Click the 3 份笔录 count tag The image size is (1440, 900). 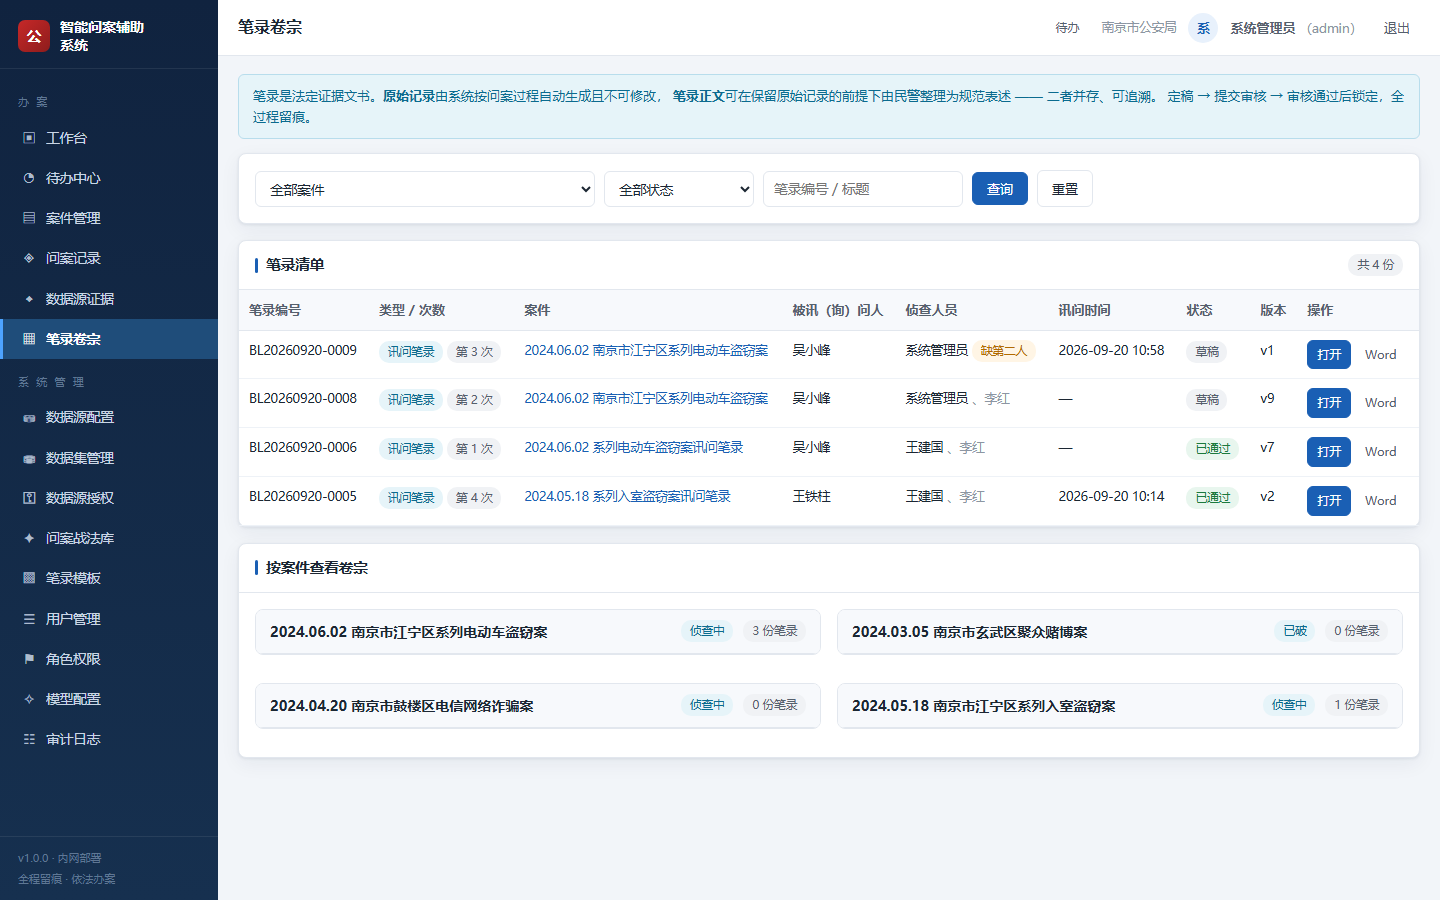775,631
